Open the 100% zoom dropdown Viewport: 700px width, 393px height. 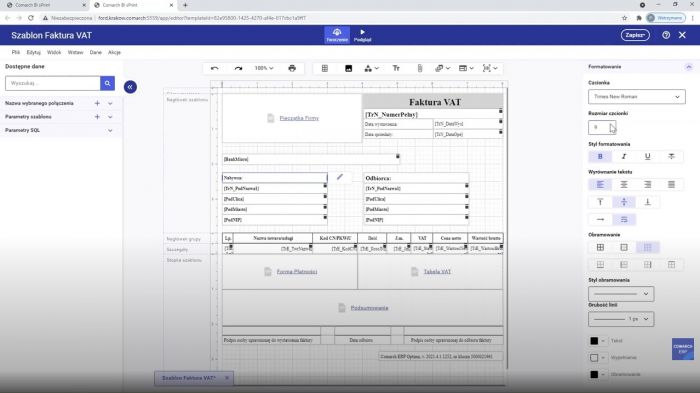[x=264, y=68]
